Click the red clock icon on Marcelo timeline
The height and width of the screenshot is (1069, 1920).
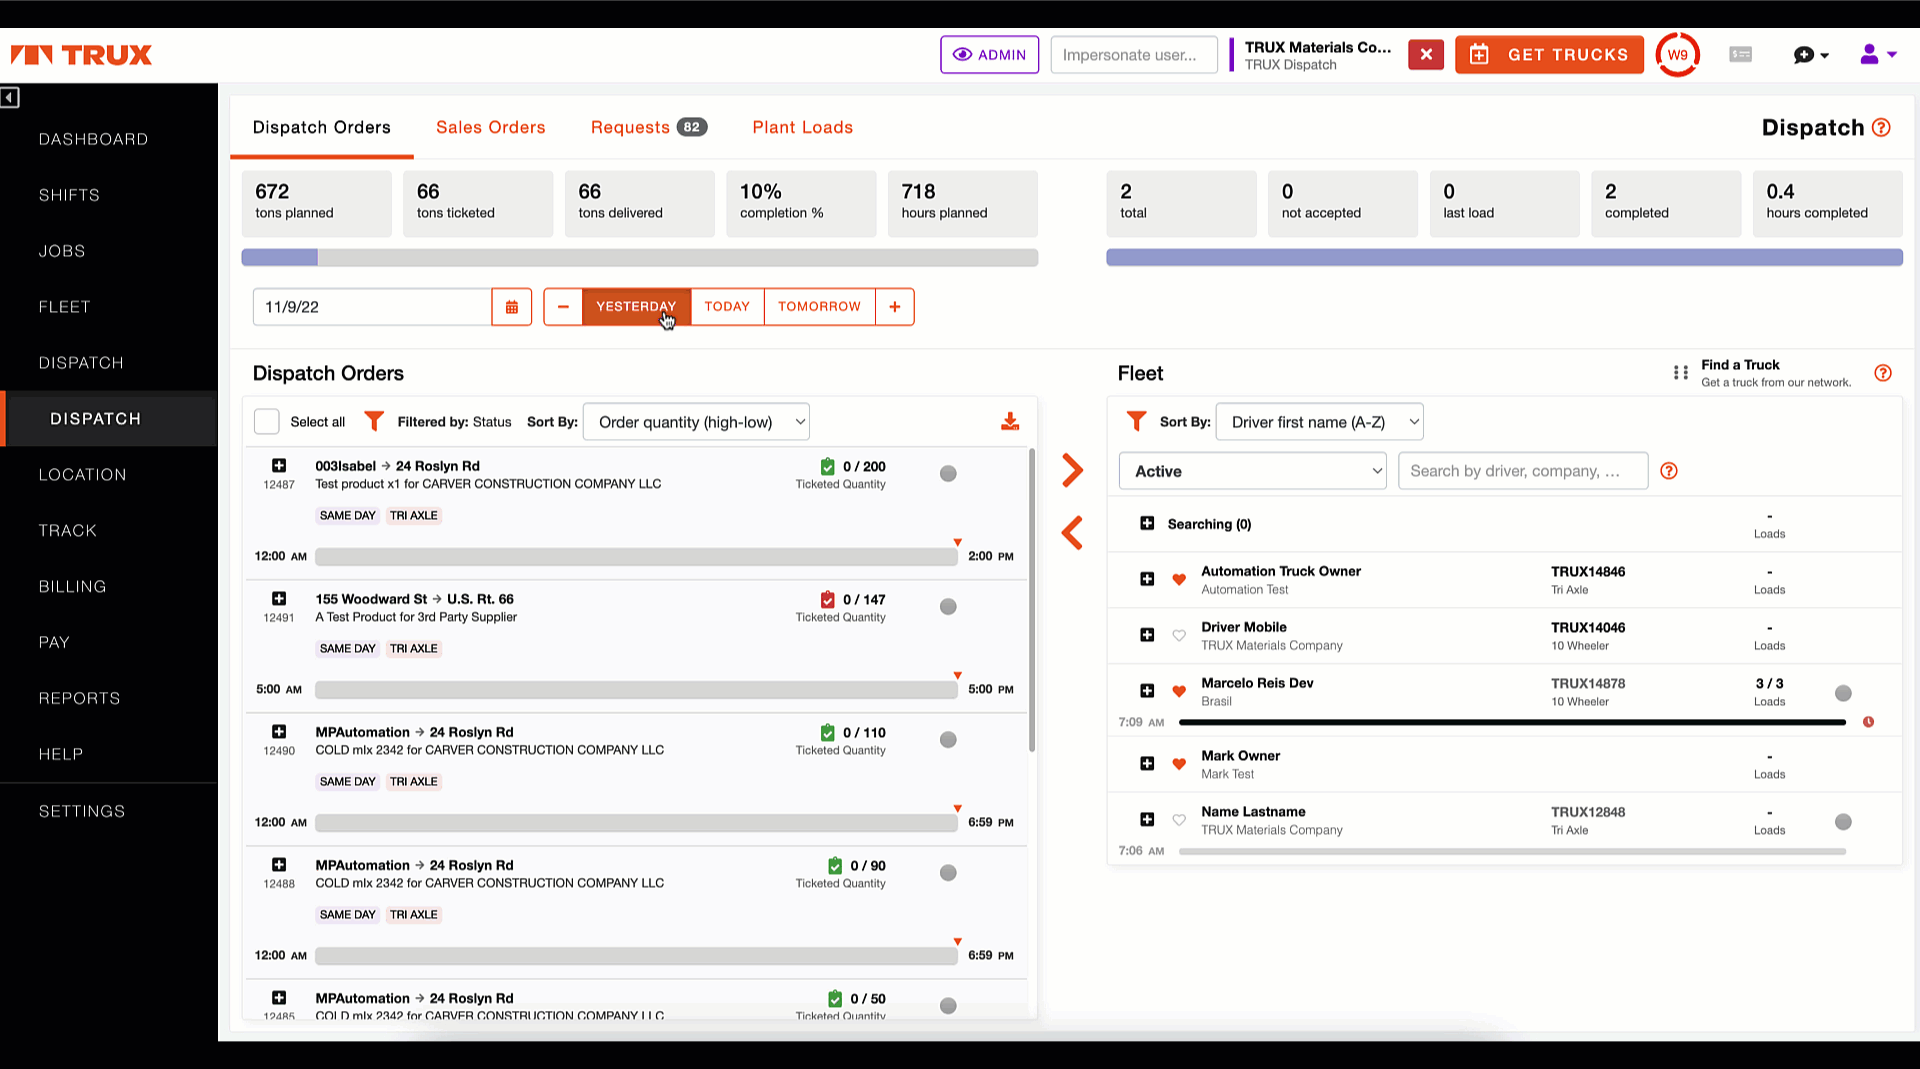click(1868, 722)
